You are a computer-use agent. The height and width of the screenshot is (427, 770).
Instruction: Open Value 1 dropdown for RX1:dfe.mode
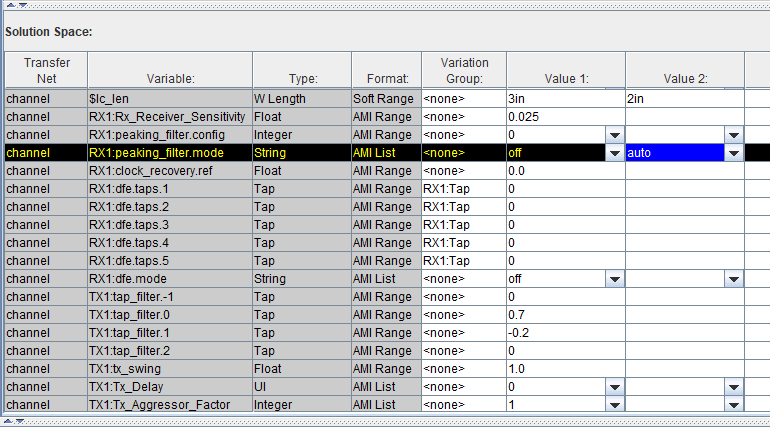[x=615, y=279]
